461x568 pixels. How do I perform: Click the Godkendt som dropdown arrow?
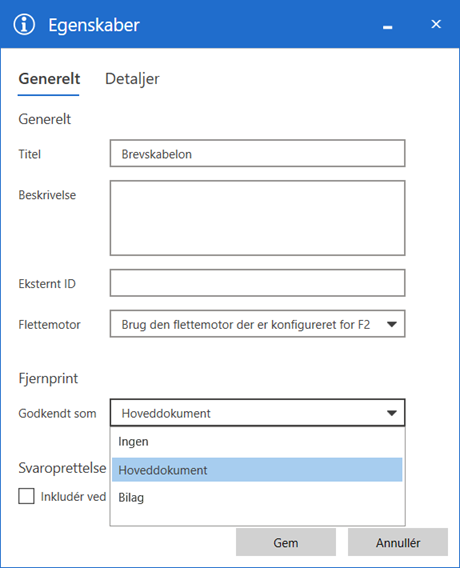pyautogui.click(x=392, y=413)
